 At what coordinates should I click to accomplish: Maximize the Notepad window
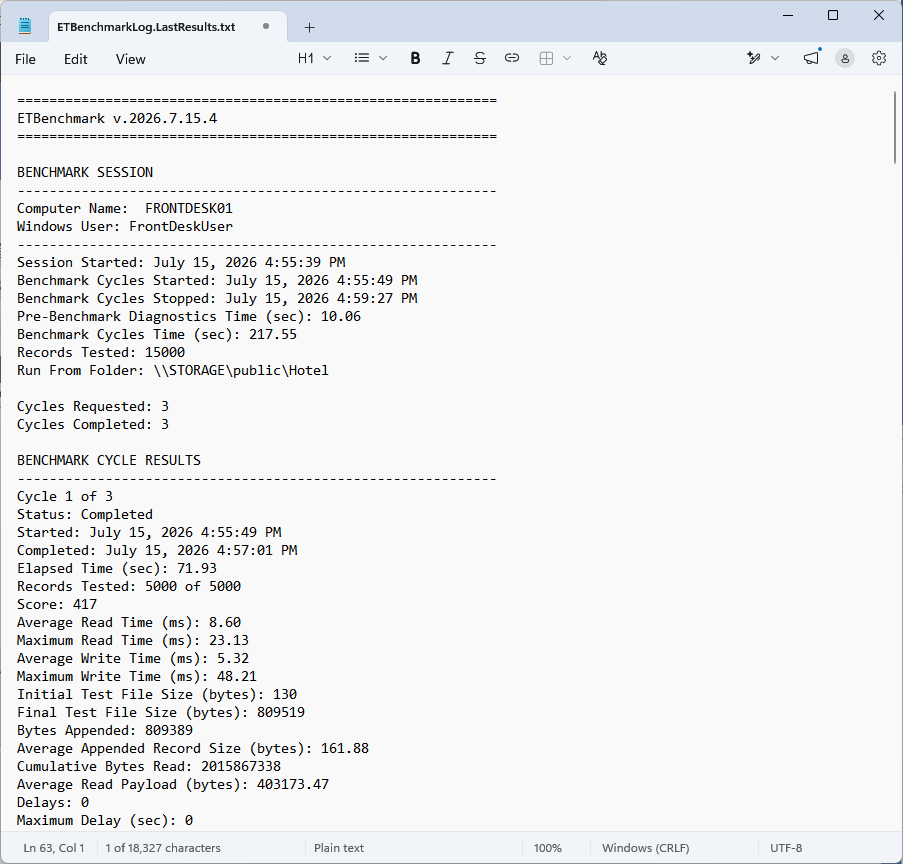point(833,16)
